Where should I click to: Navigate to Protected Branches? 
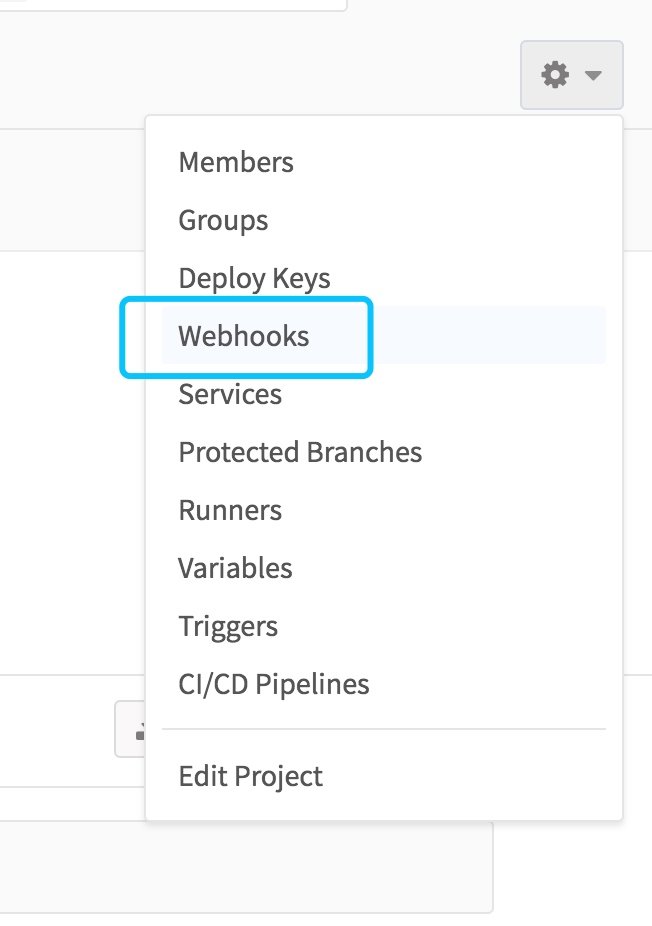pyautogui.click(x=300, y=452)
